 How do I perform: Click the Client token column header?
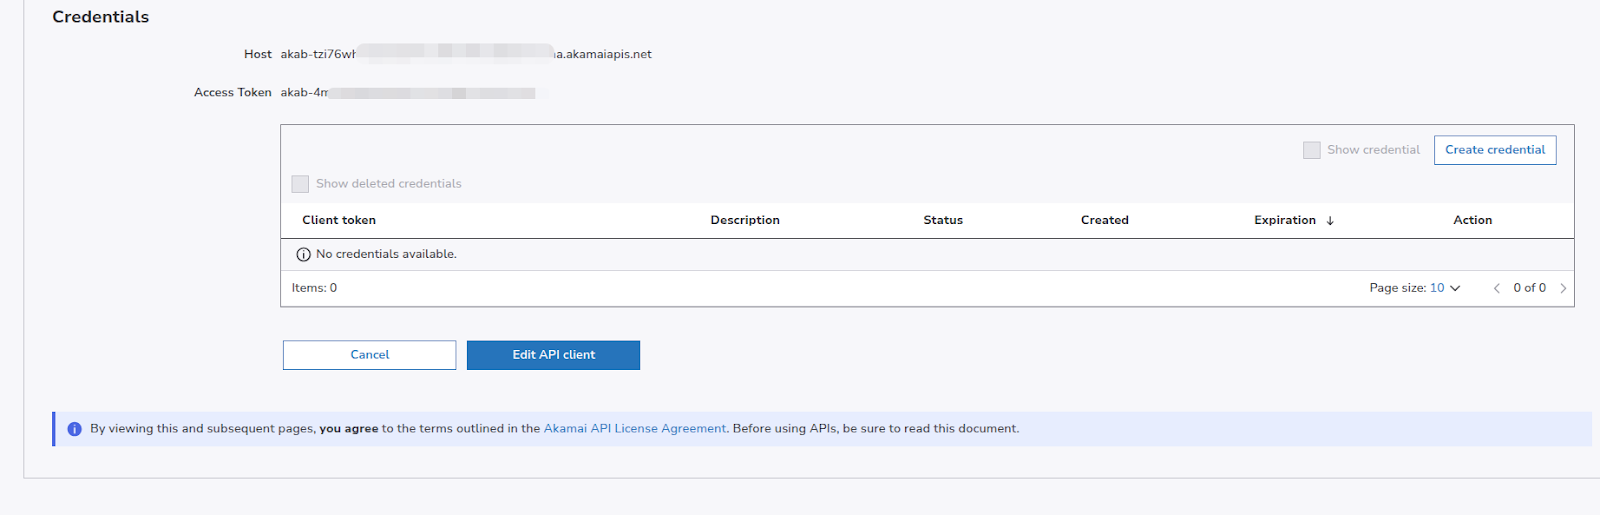tap(339, 220)
